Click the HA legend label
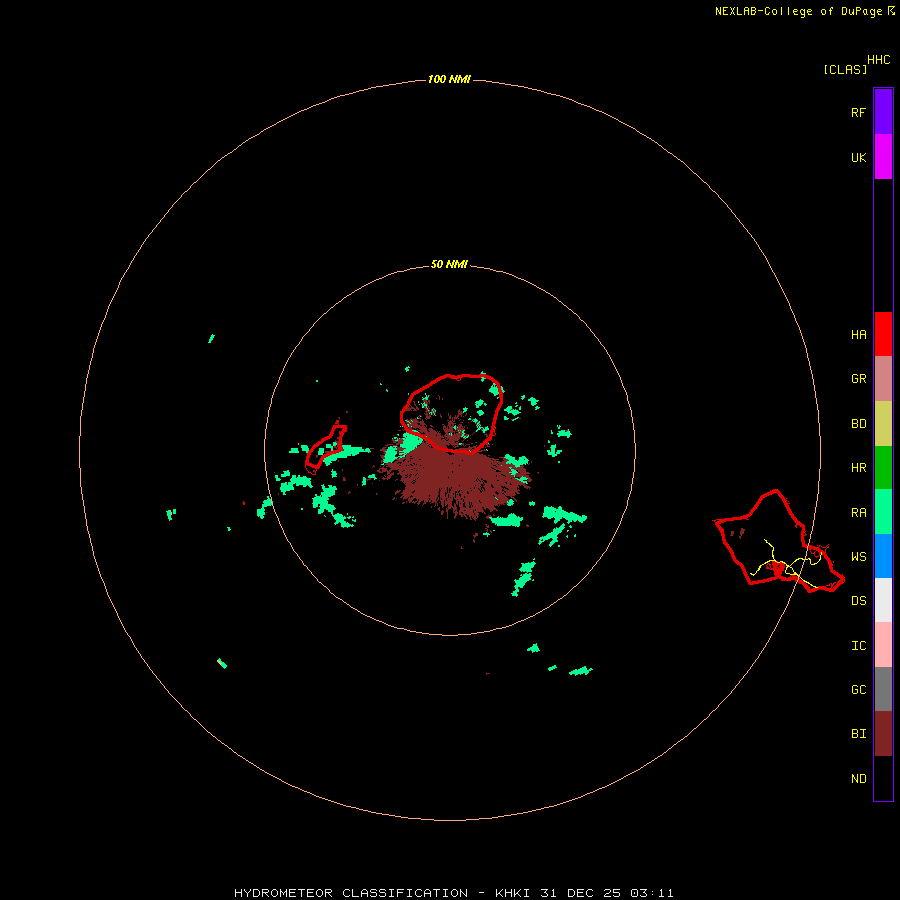Screen dimensions: 900x900 859,335
